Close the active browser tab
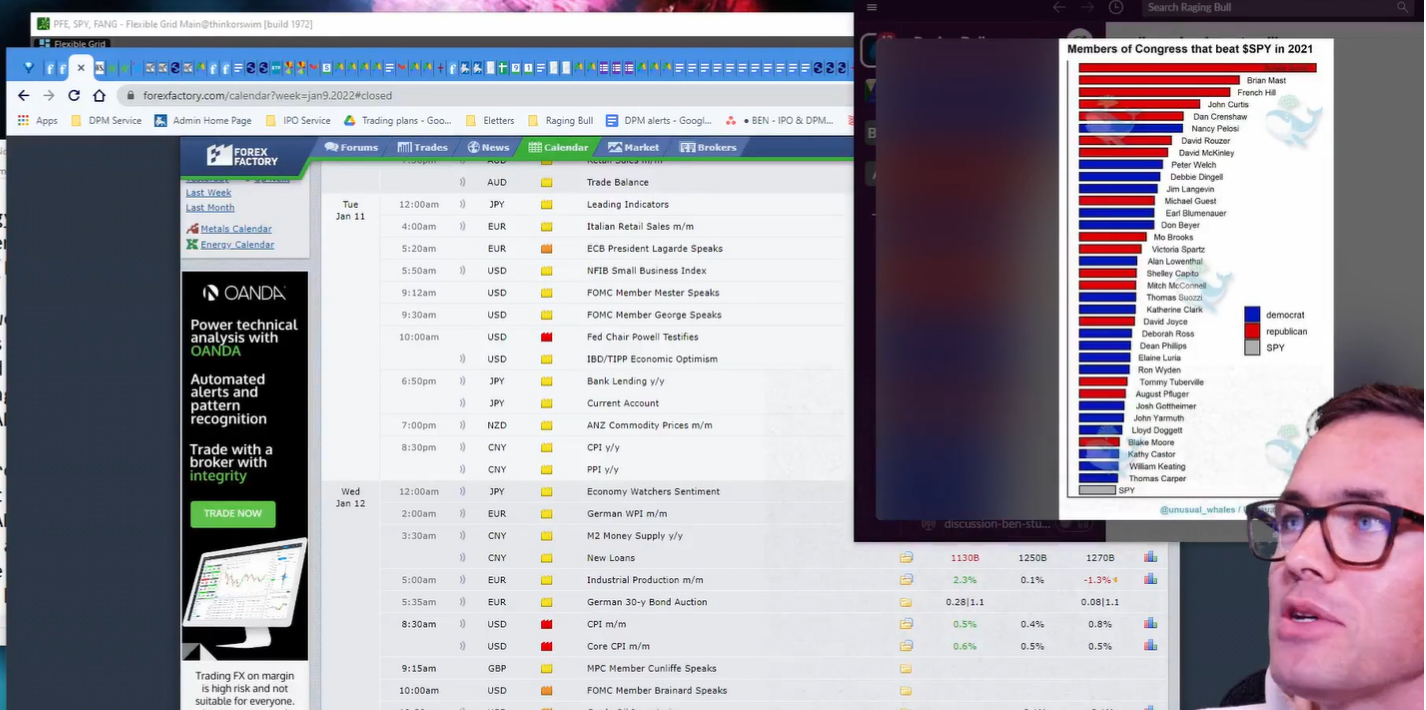The width and height of the screenshot is (1426, 710). [x=81, y=68]
